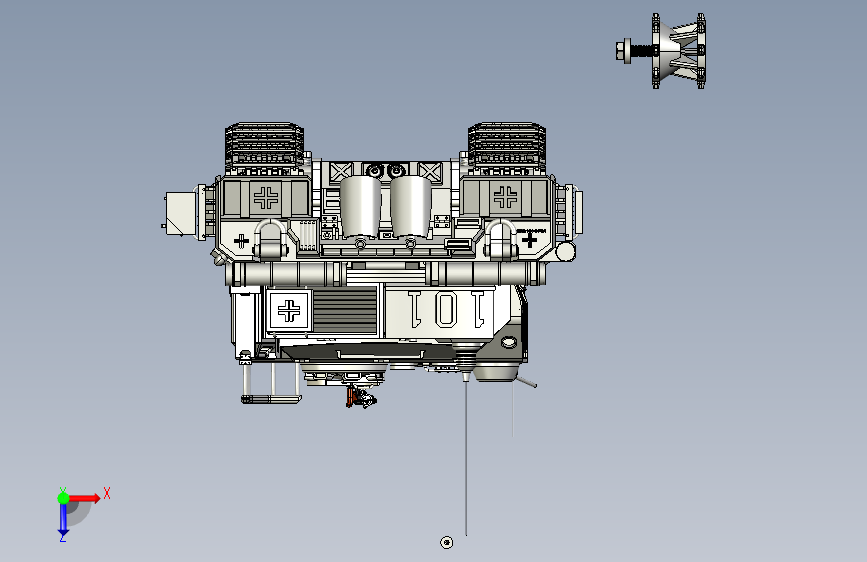Select the "101" number marking on the turret
Screen dimensions: 867x562
coord(447,309)
